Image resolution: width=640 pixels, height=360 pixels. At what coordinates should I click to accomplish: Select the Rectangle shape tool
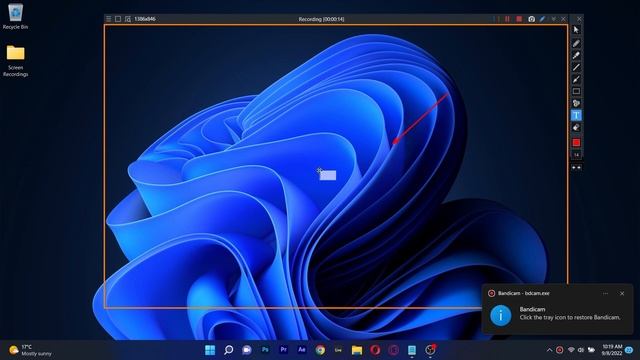click(576, 91)
